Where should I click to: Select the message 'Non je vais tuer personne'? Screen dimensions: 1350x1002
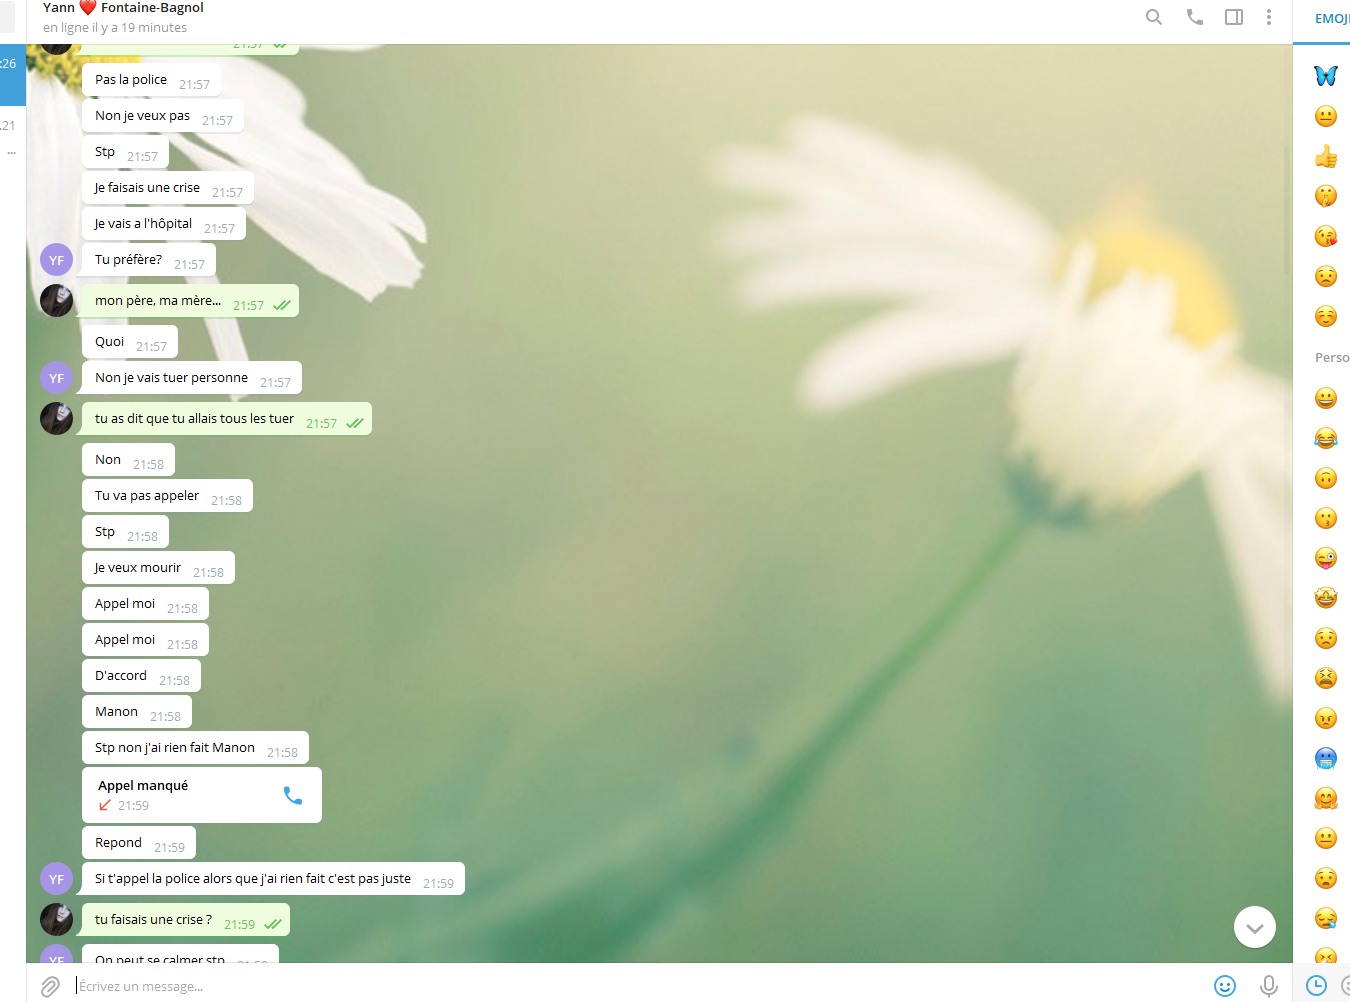(x=192, y=378)
